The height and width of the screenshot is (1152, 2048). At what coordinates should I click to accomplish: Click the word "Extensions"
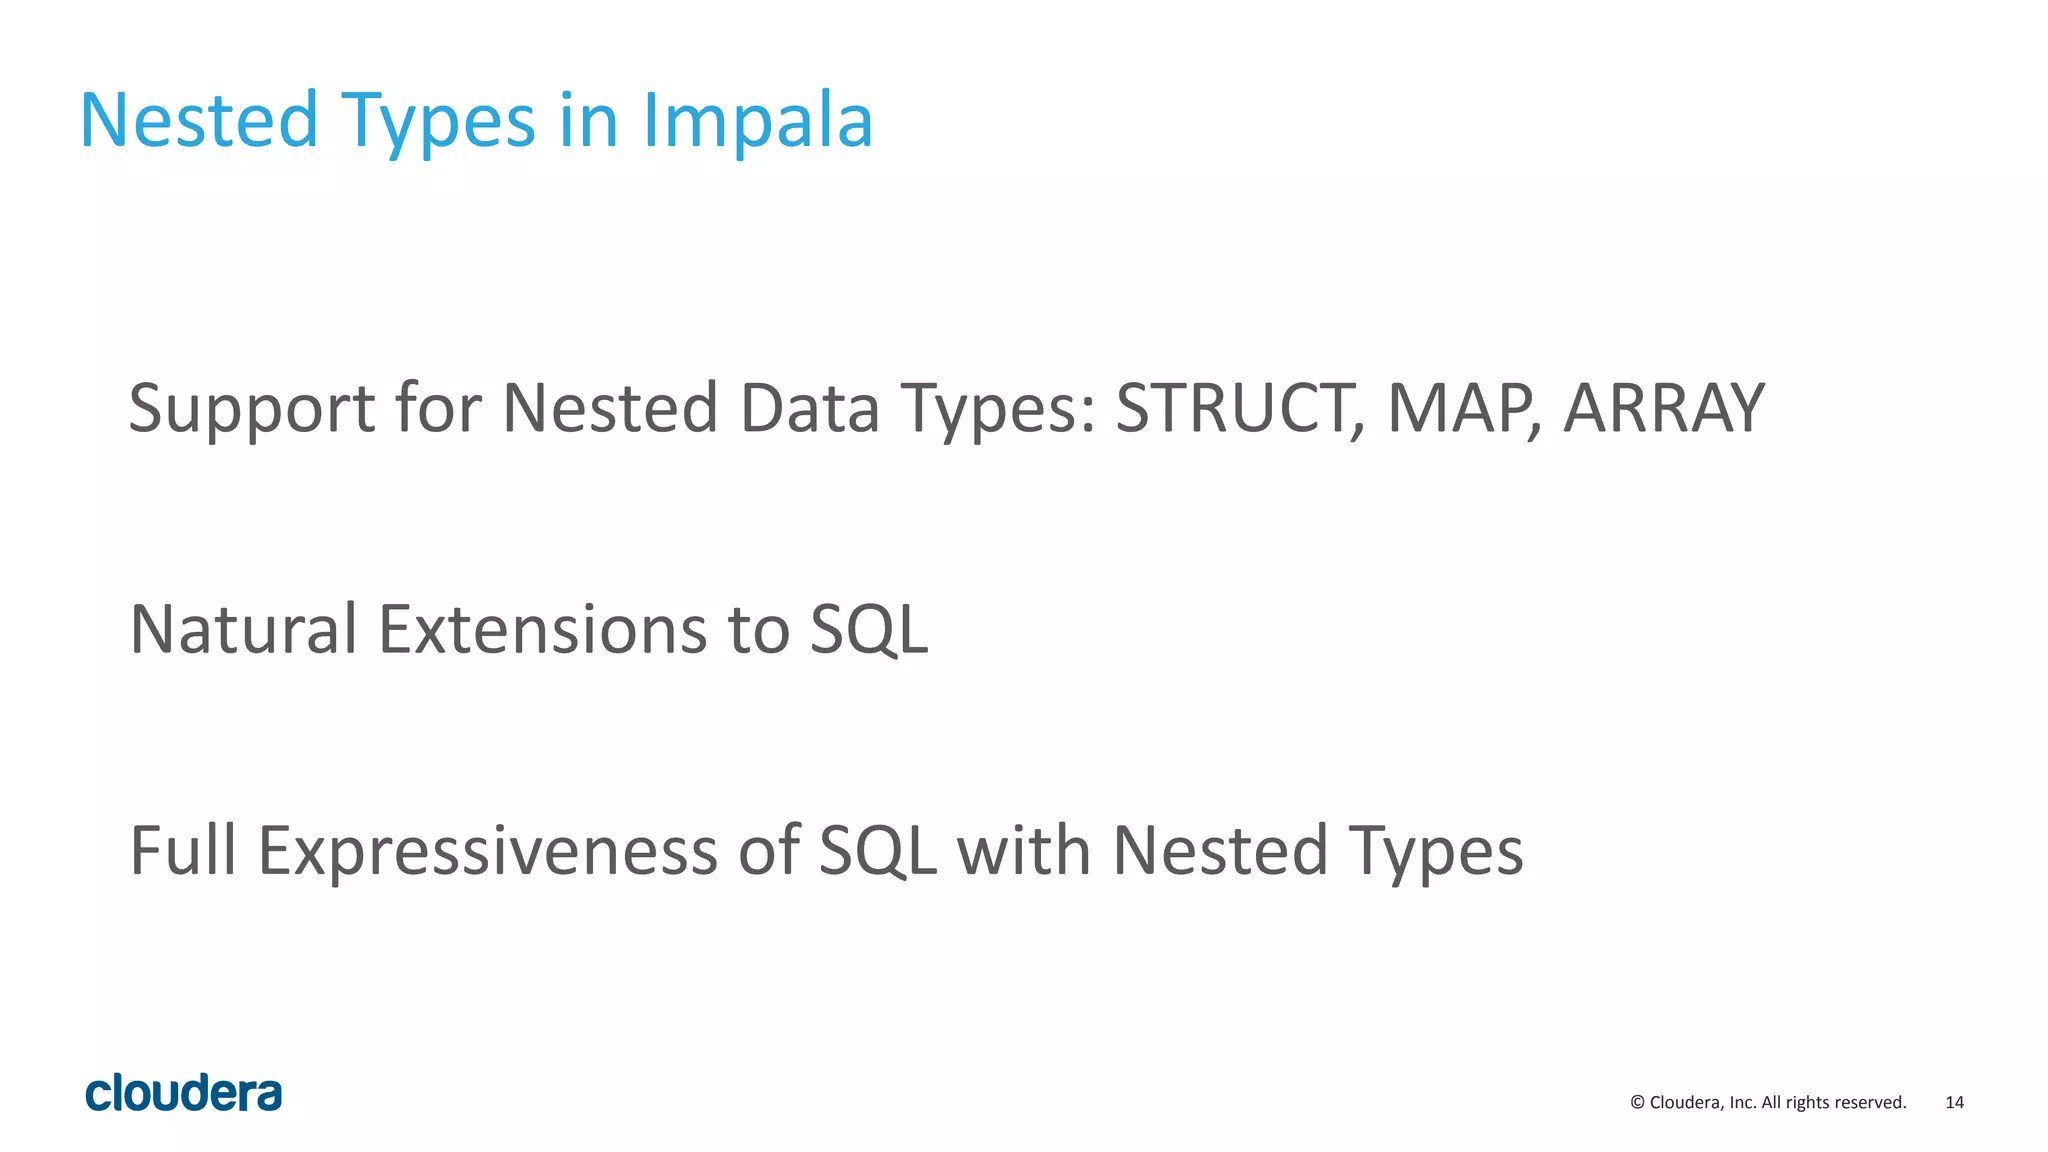[x=543, y=629]
